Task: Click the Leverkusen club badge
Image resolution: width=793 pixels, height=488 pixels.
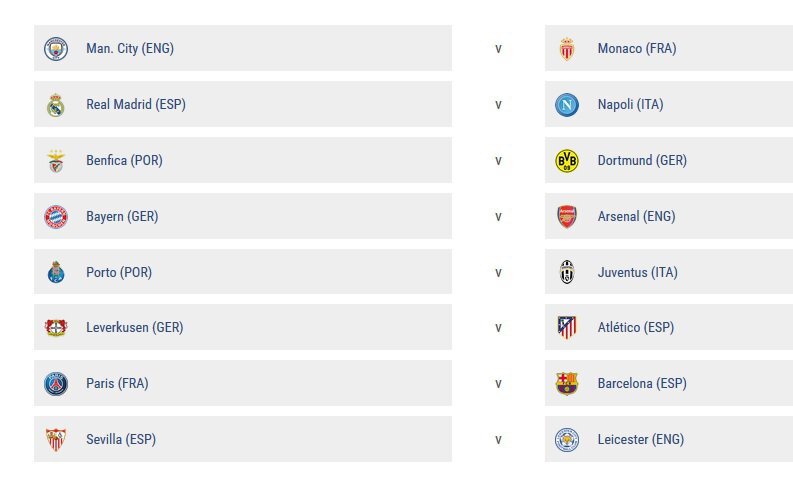Action: [56, 328]
